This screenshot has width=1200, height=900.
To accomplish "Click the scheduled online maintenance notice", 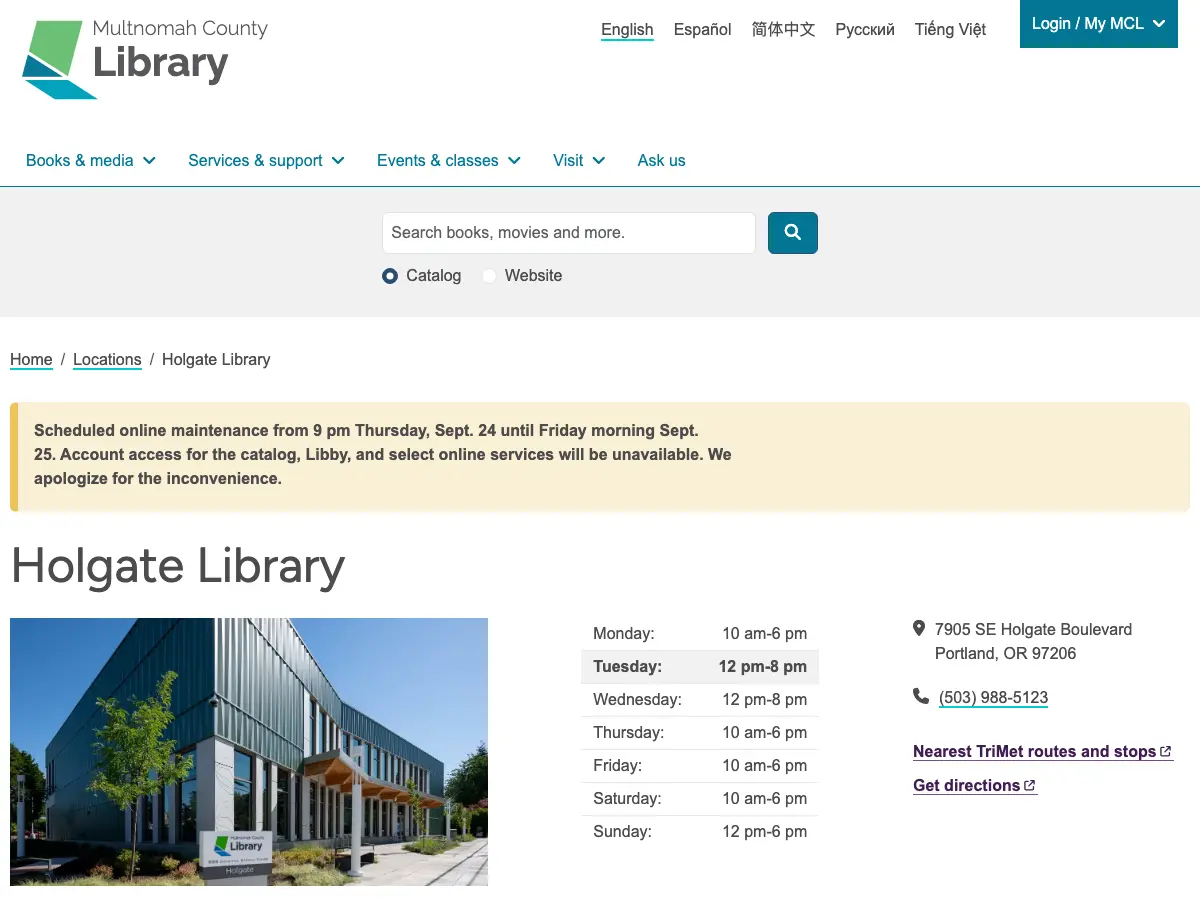I will (600, 456).
